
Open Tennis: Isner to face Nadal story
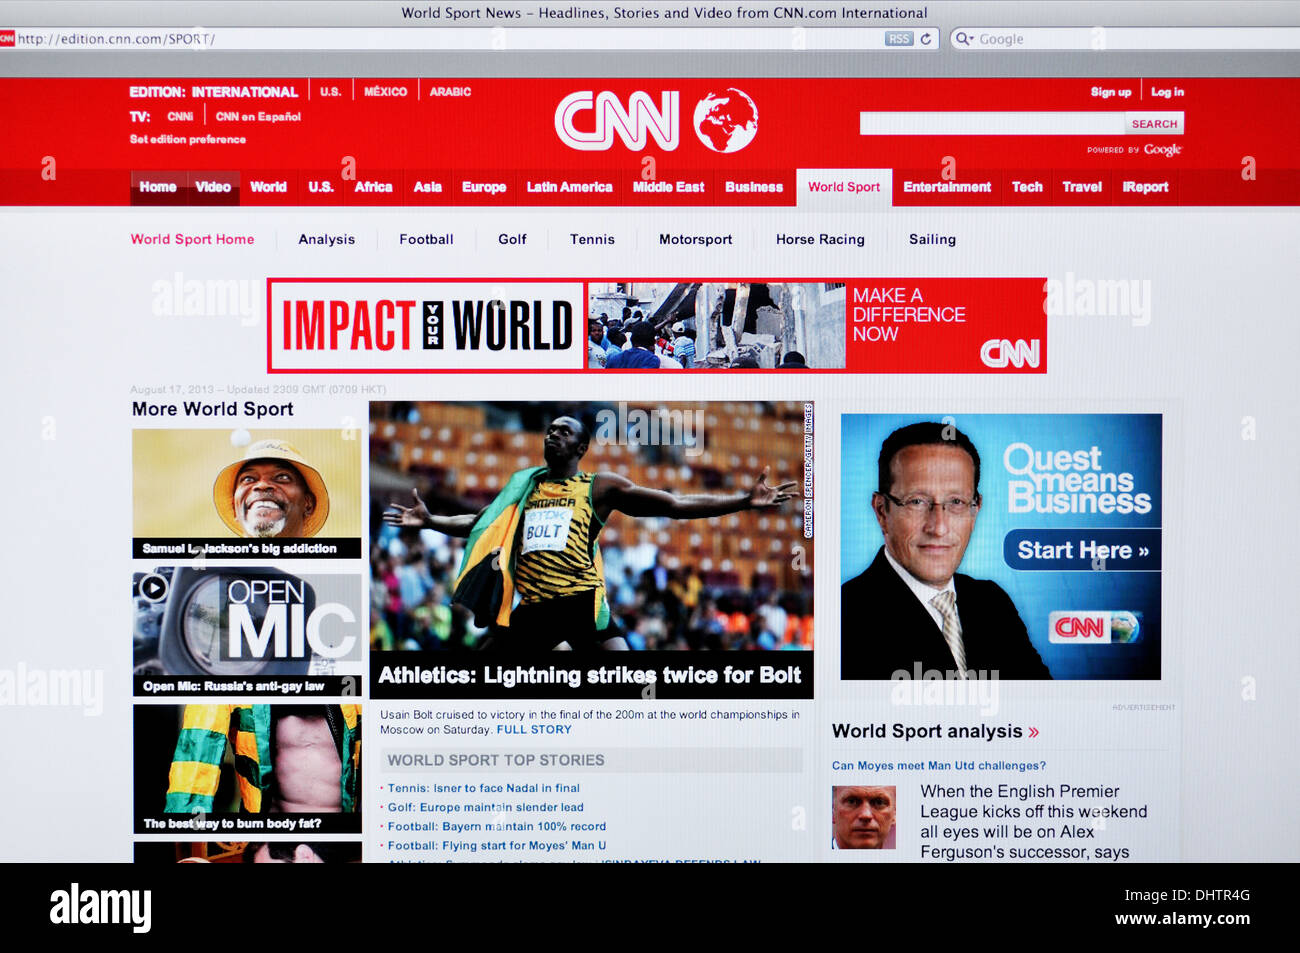click(484, 789)
